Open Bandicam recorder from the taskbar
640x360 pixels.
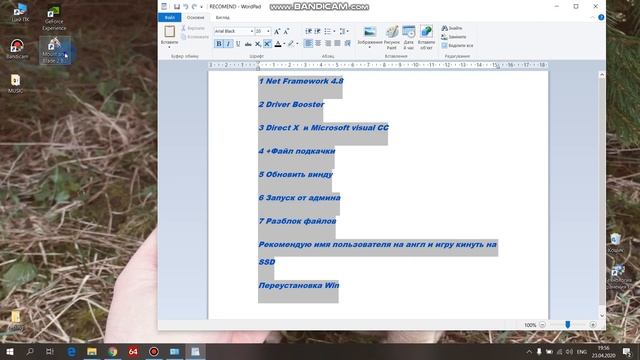pos(153,351)
